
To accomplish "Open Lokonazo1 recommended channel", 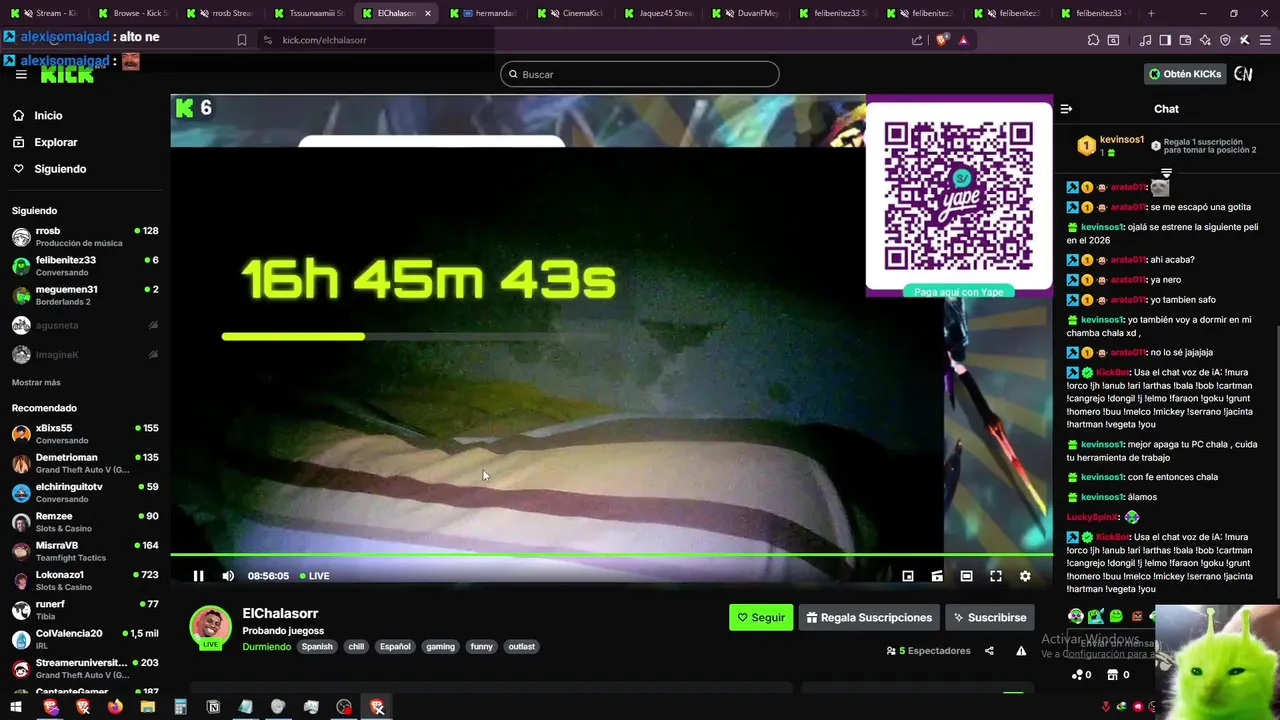I will (x=85, y=580).
